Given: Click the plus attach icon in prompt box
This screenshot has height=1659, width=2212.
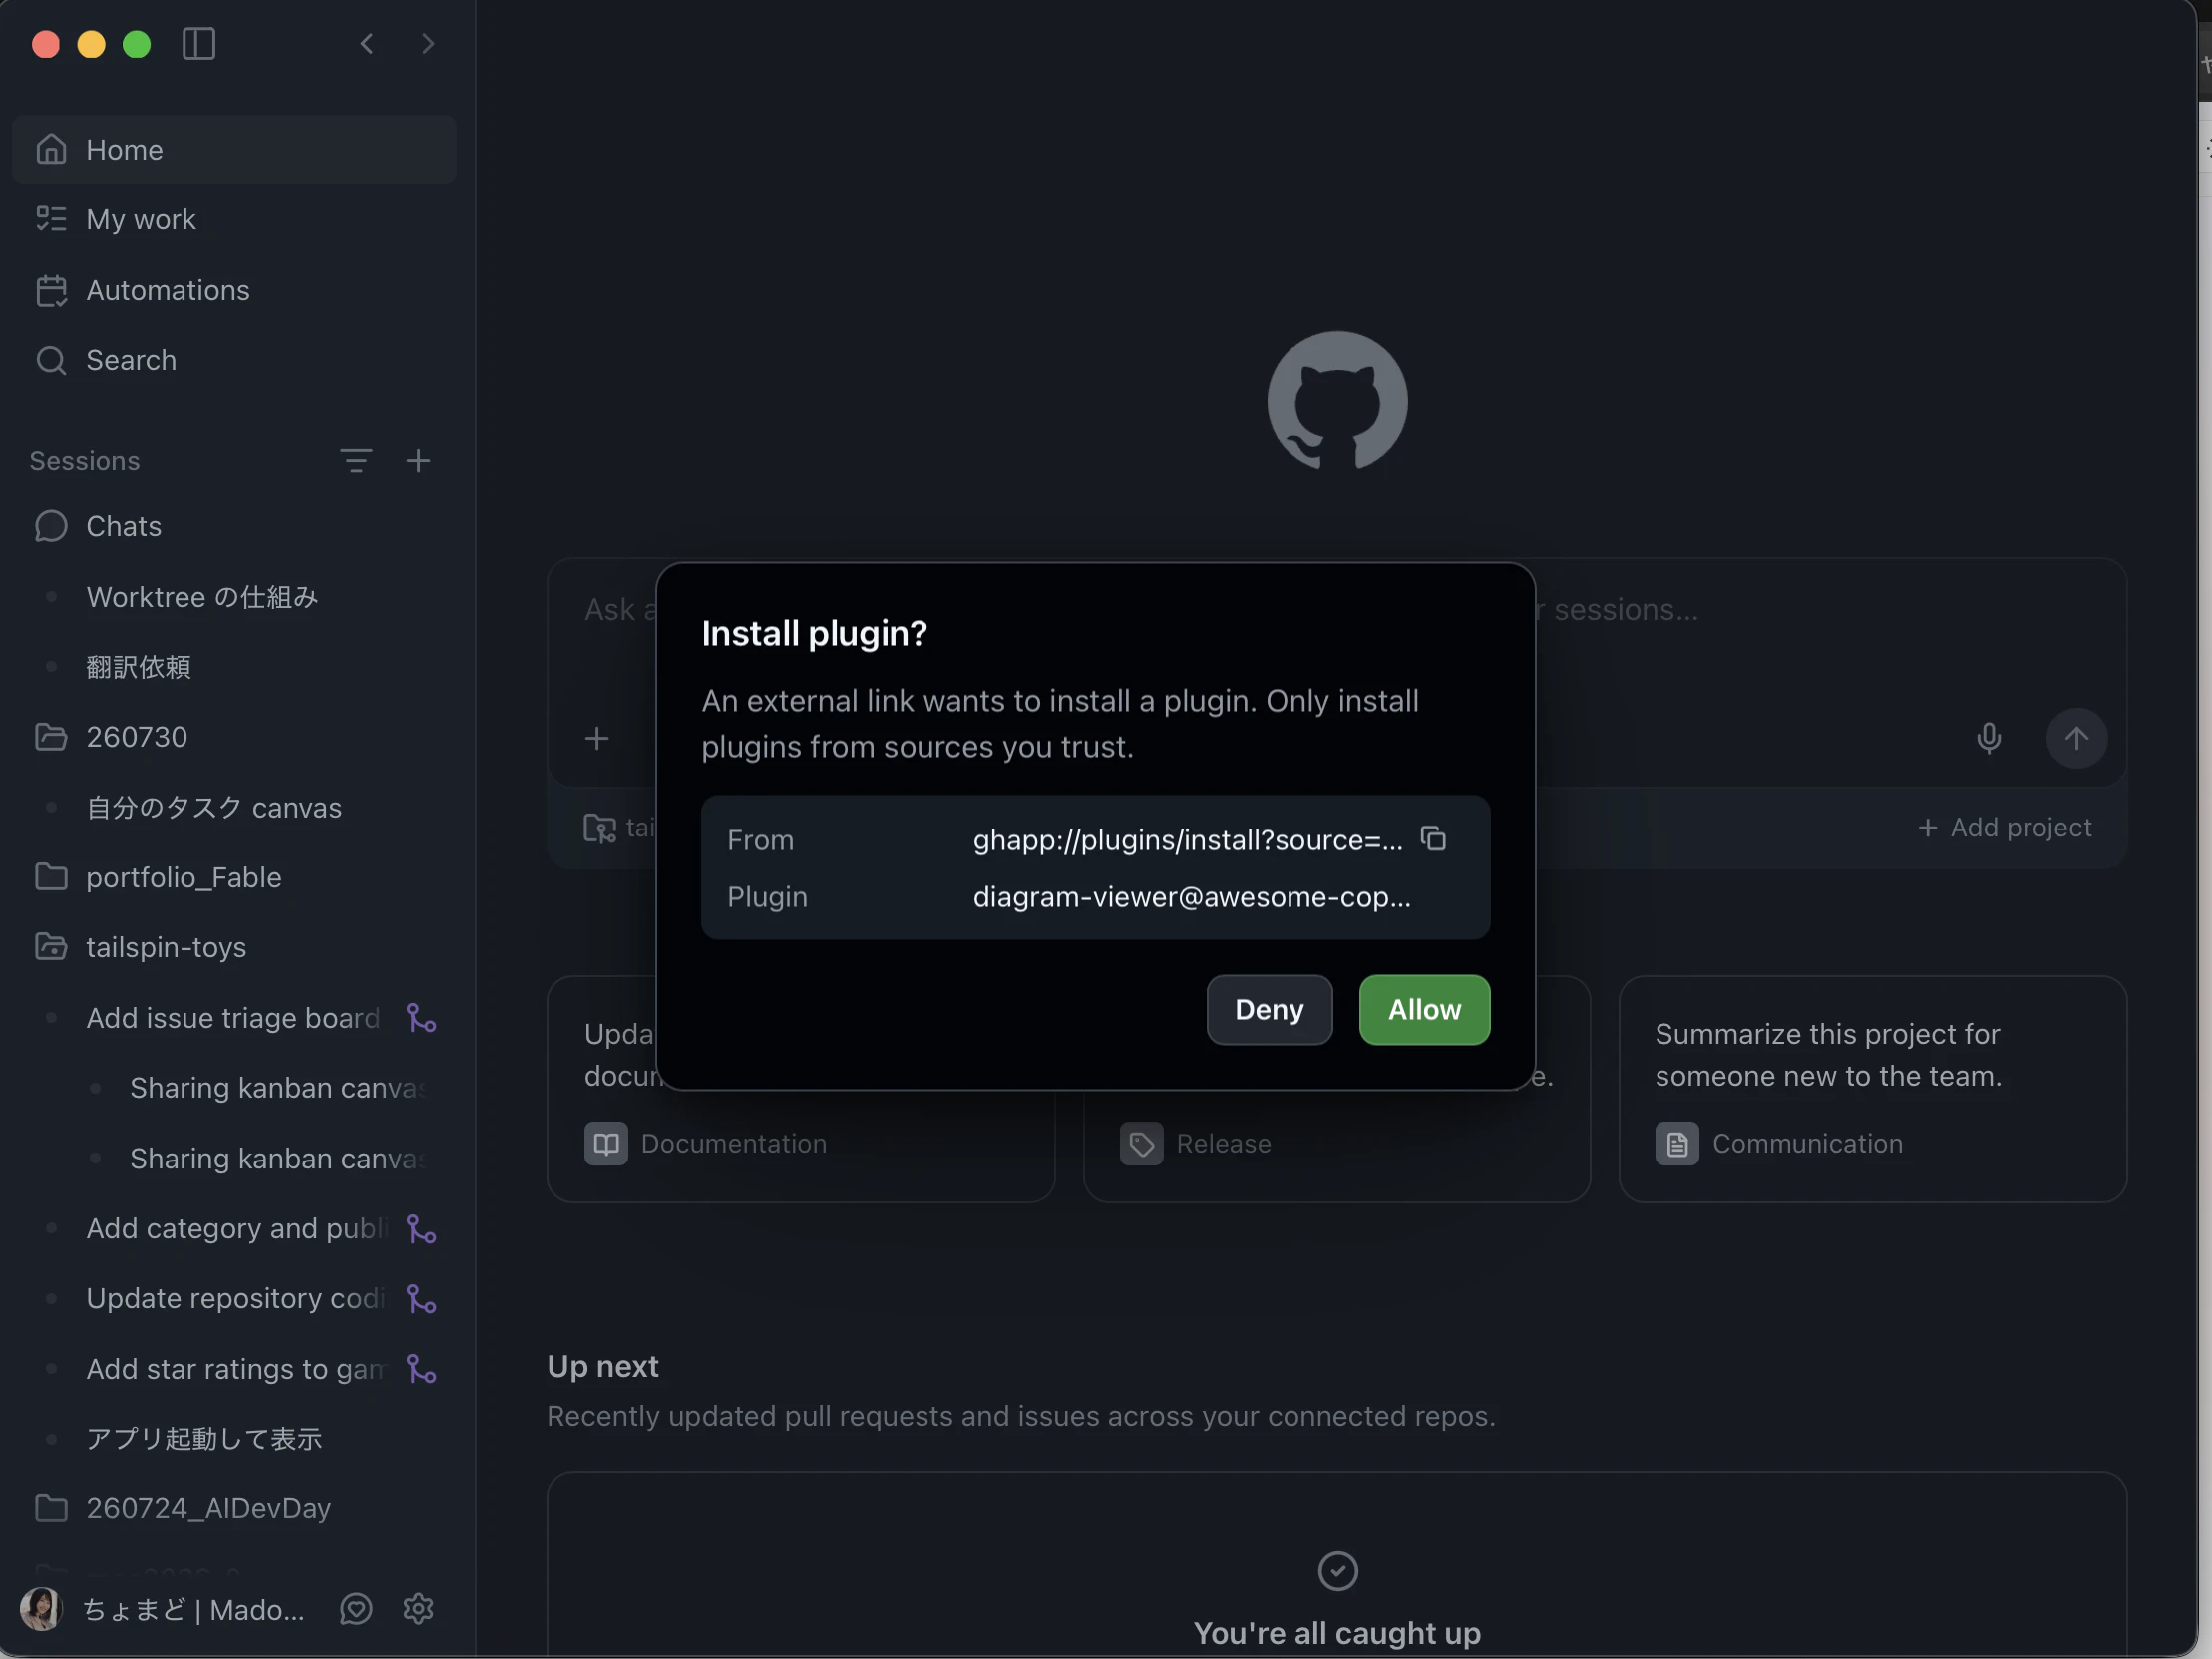Looking at the screenshot, I should (597, 738).
